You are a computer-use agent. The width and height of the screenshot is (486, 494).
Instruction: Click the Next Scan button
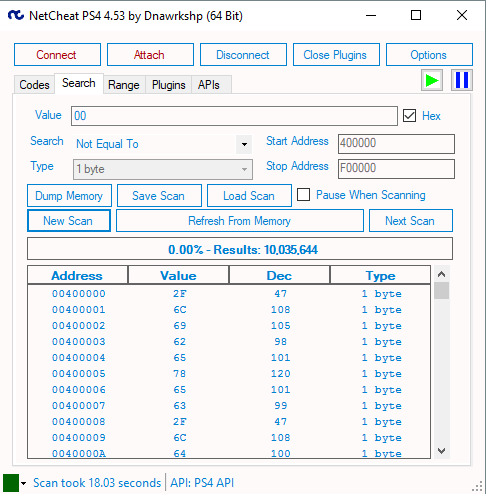pos(411,221)
